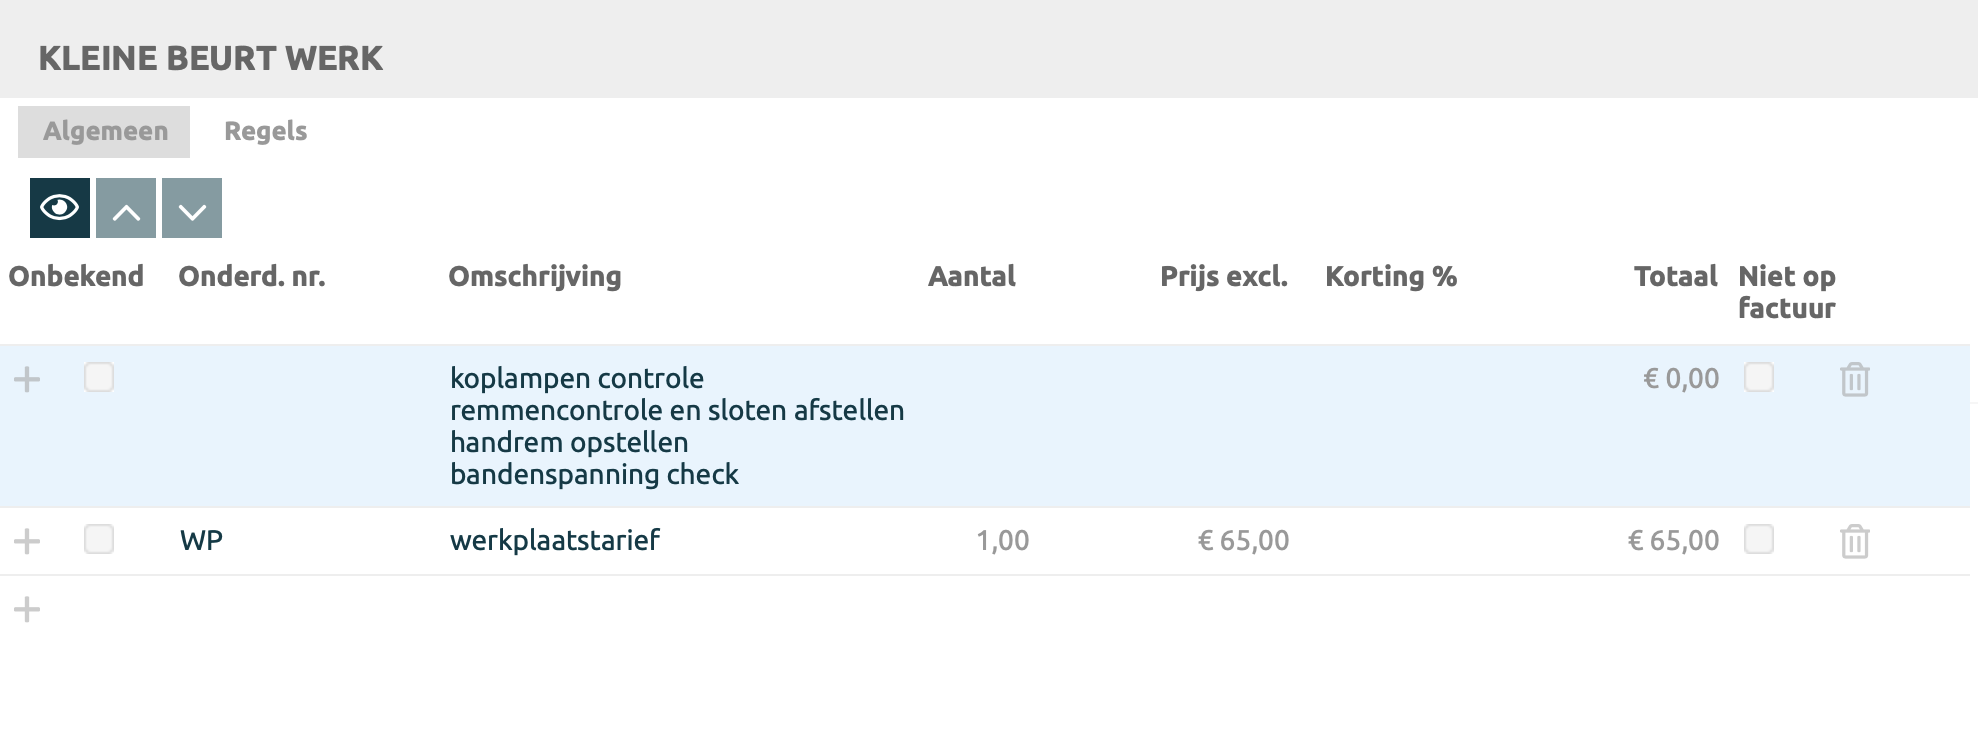Viewport: 1978px width, 756px height.
Task: Click the move down arrow button
Action: click(192, 208)
